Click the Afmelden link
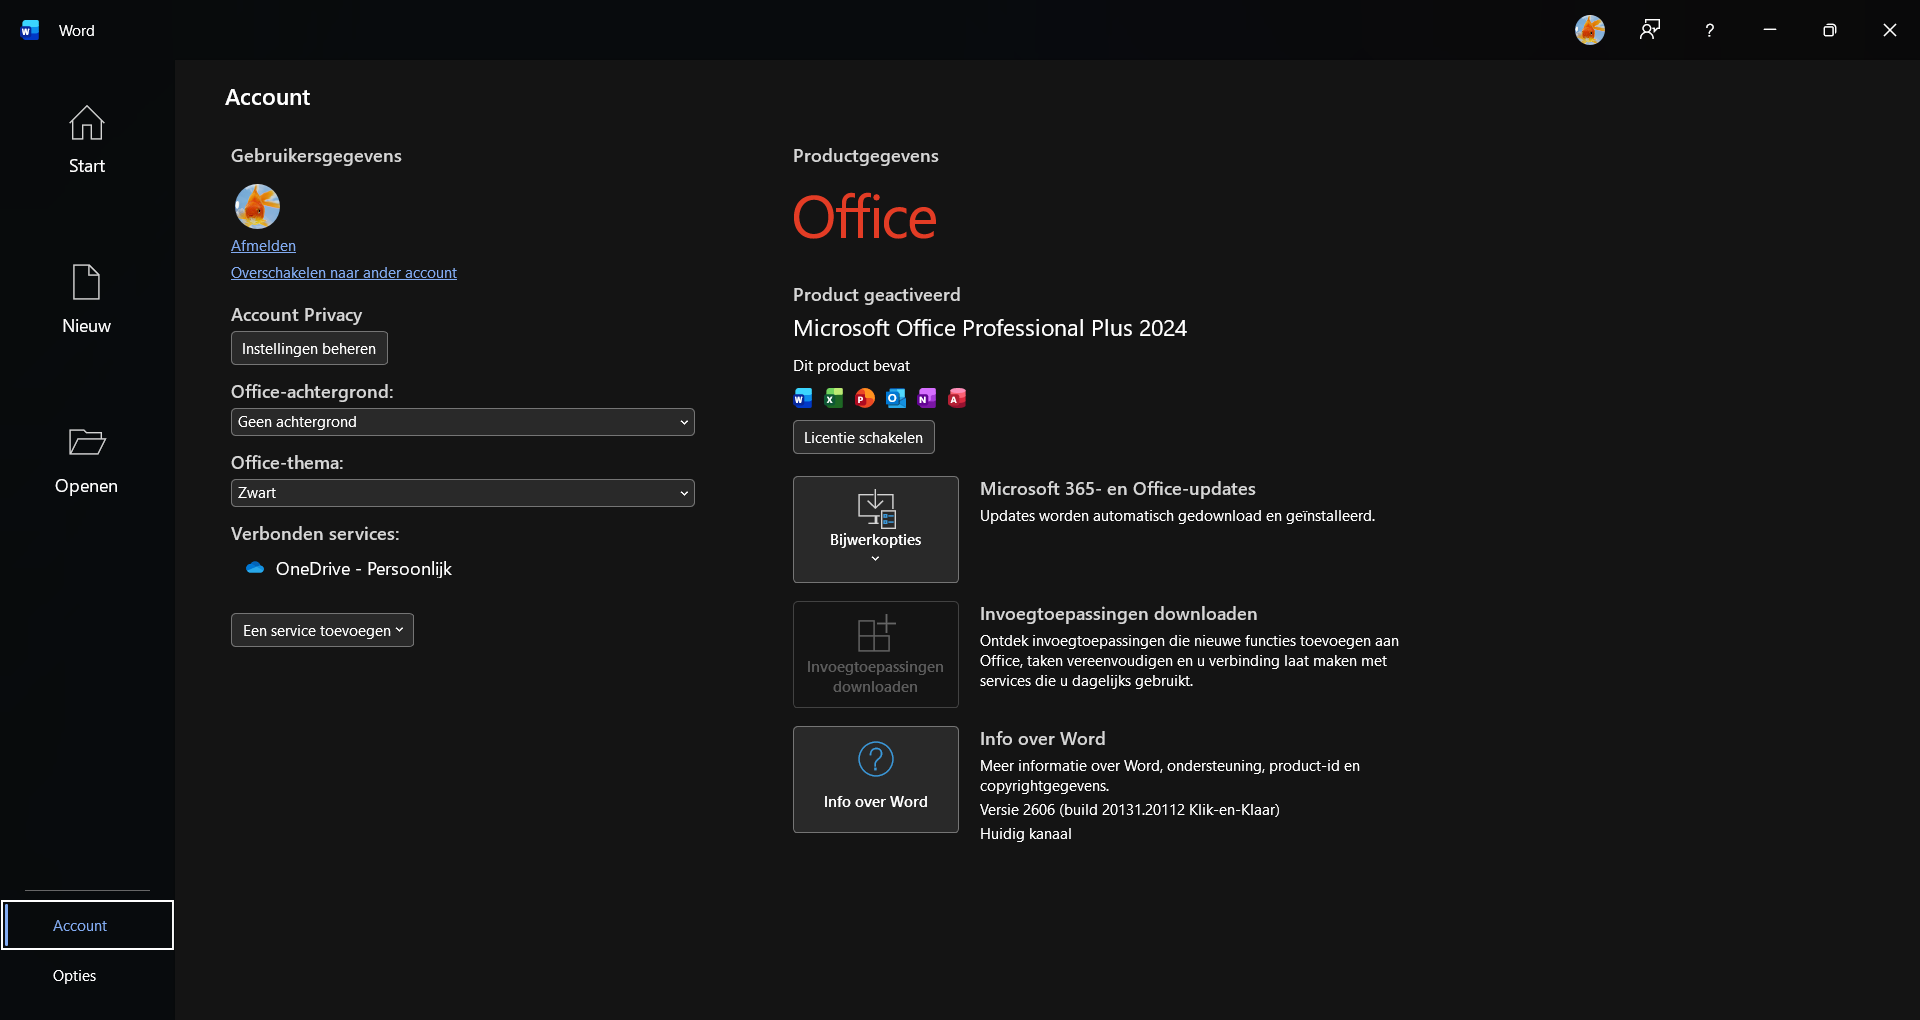The width and height of the screenshot is (1920, 1020). (x=263, y=246)
